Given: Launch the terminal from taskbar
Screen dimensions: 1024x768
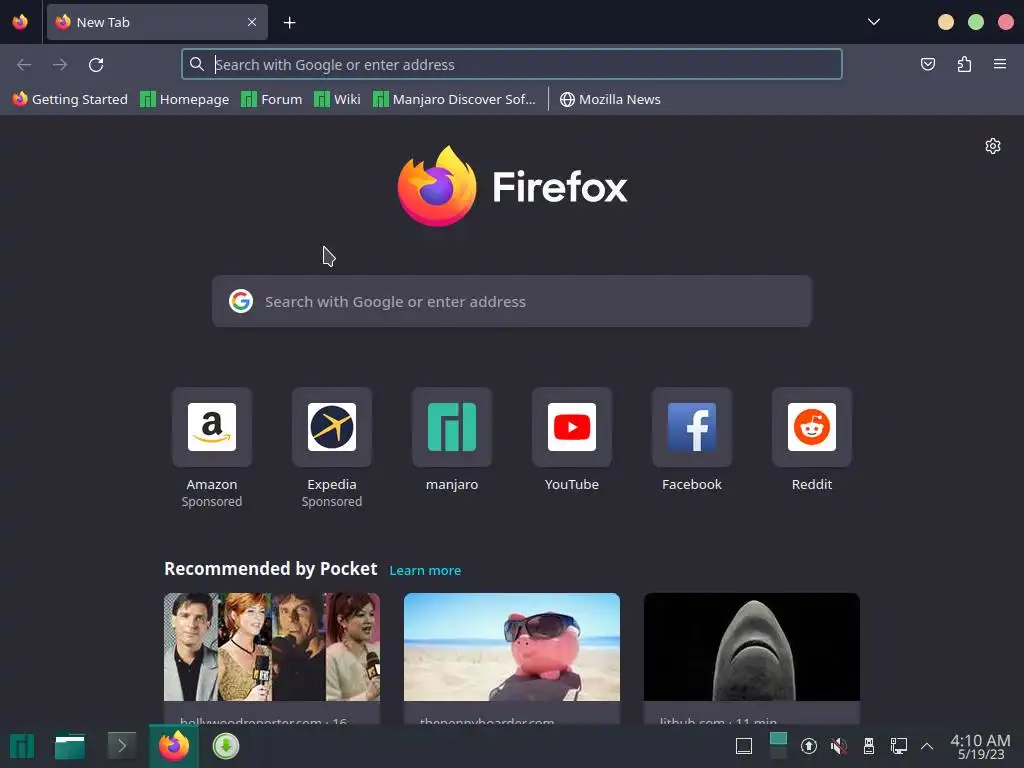Looking at the screenshot, I should 122,746.
